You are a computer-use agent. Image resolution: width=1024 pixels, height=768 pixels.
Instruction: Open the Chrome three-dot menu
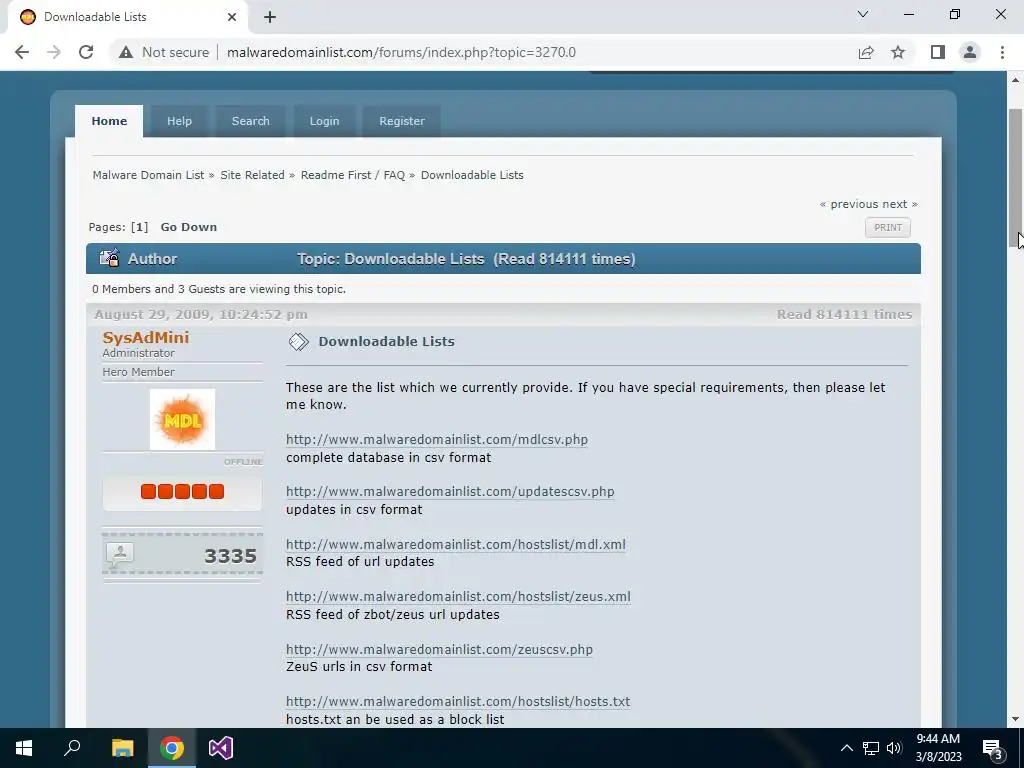point(1002,52)
